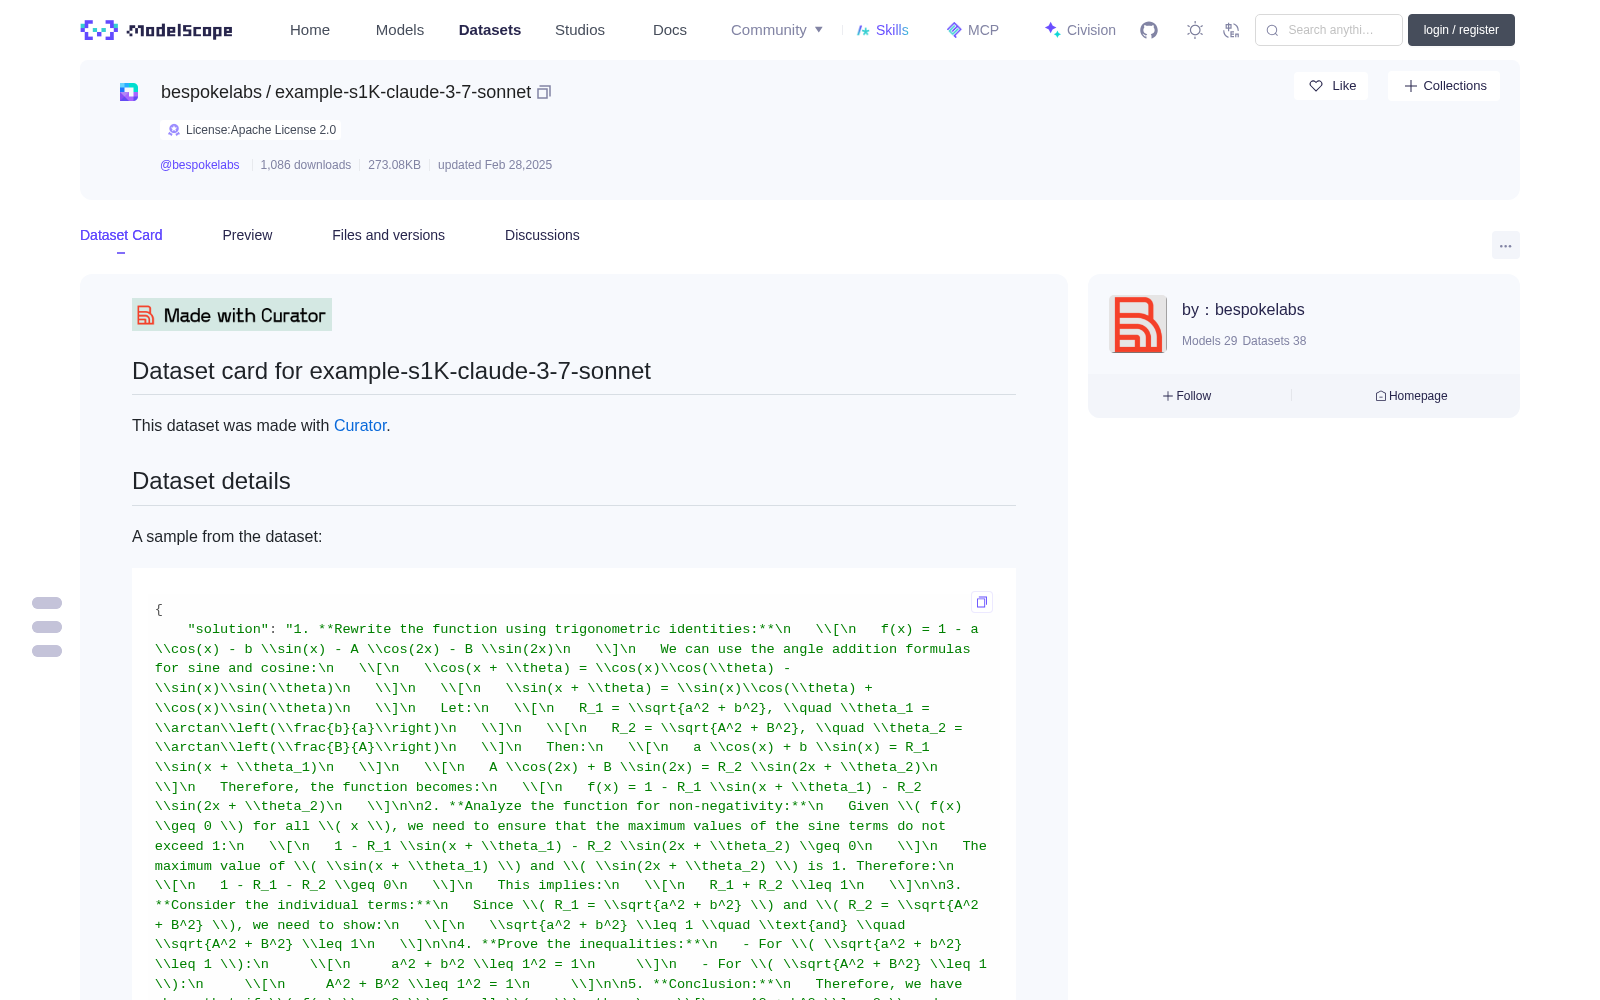Add dataset to Collections

coord(1444,86)
